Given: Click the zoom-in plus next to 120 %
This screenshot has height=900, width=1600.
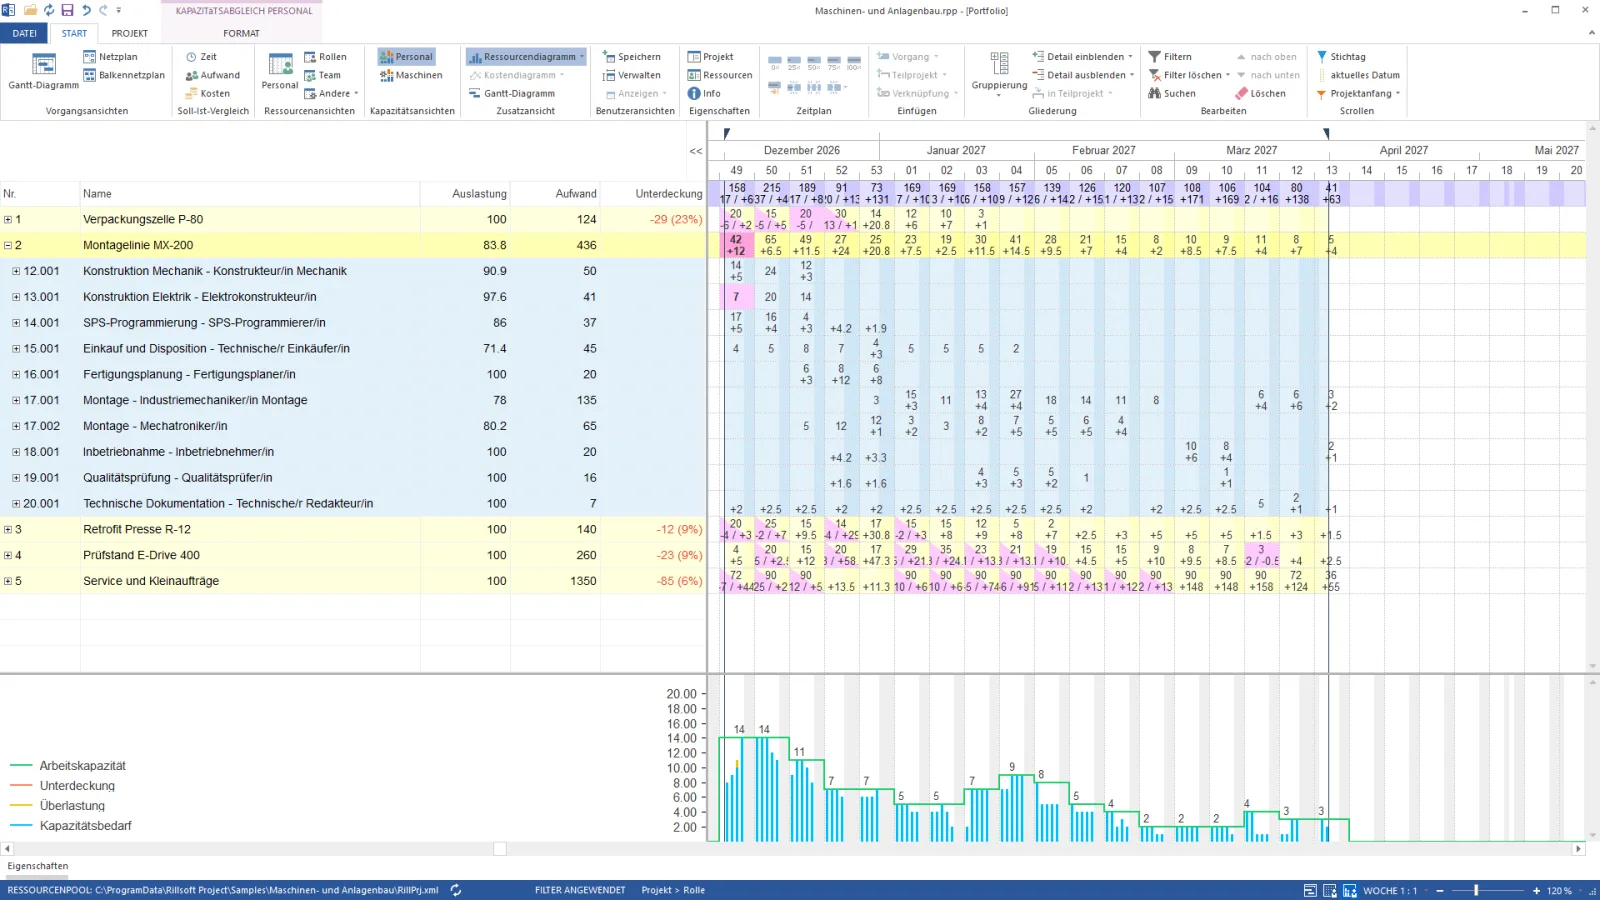Looking at the screenshot, I should 1536,890.
